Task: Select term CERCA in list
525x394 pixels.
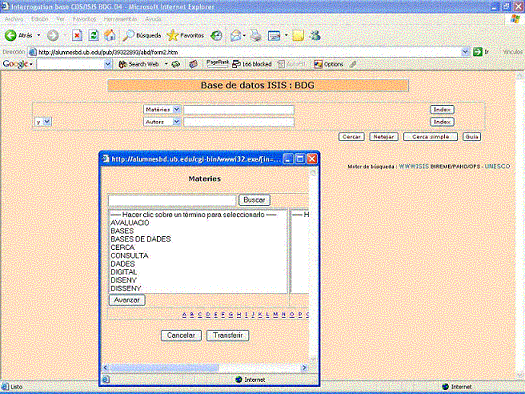Action: 123,247
